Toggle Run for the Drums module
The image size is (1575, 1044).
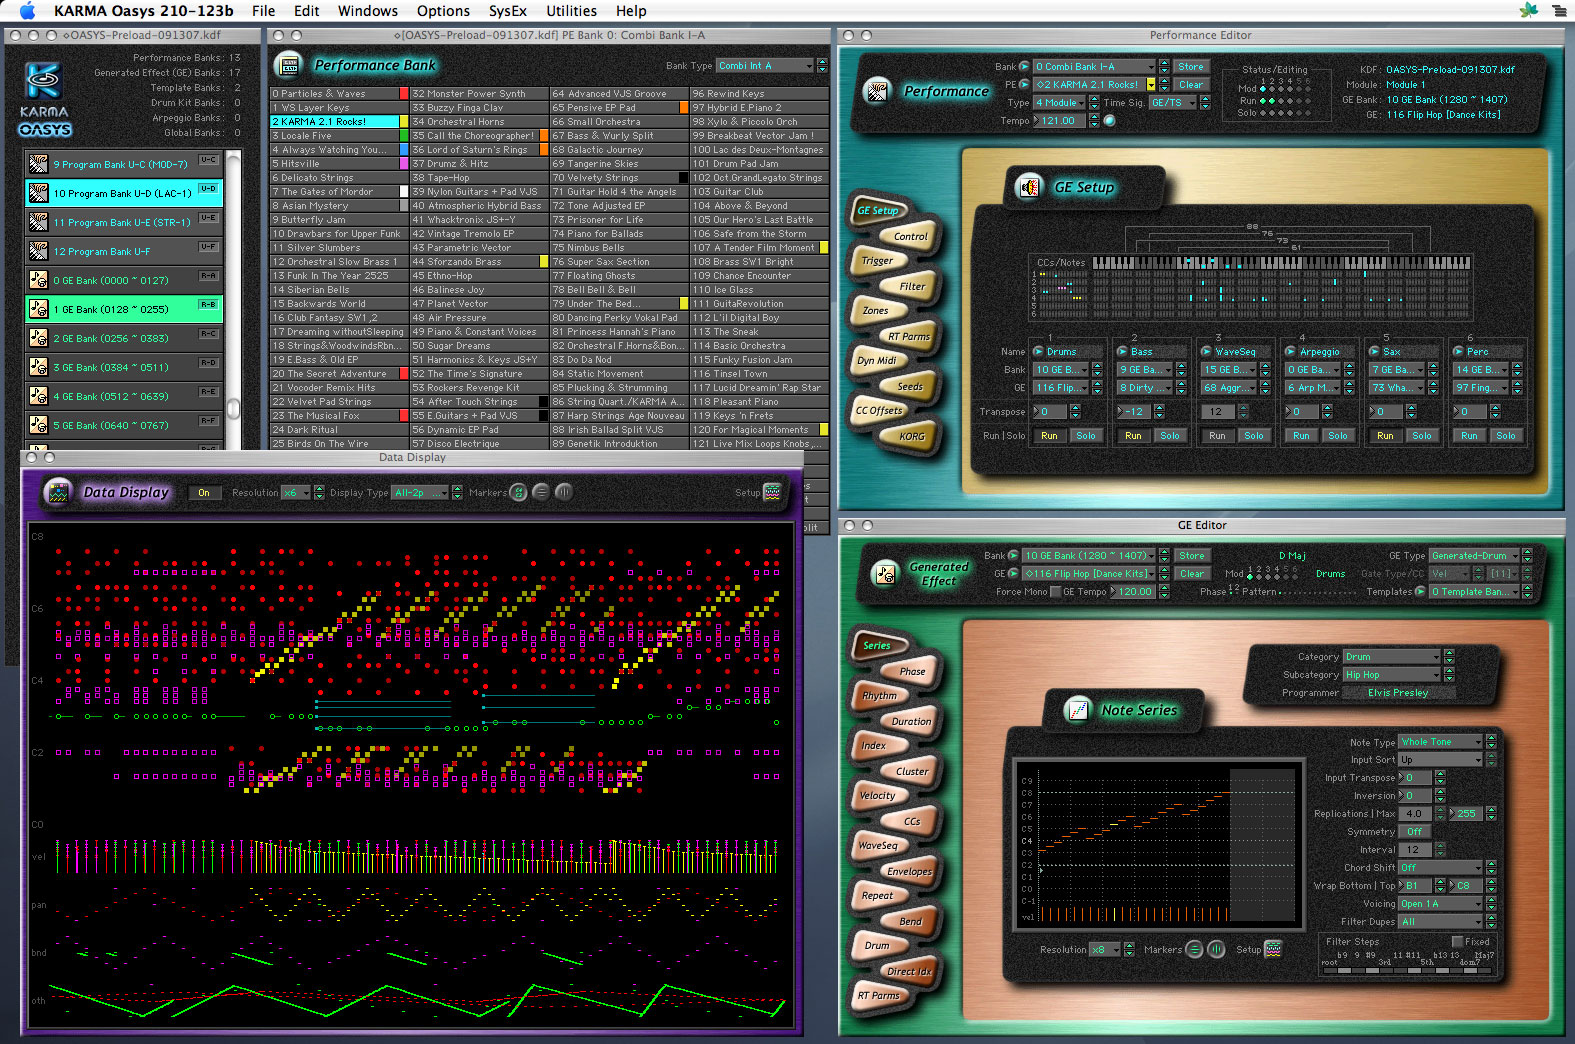click(x=1049, y=436)
